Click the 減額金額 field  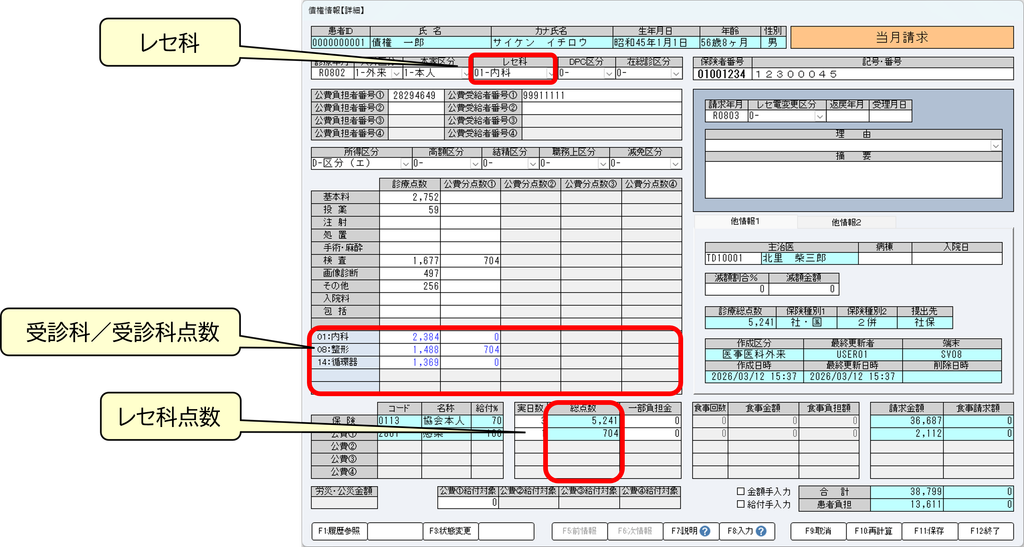pos(804,289)
